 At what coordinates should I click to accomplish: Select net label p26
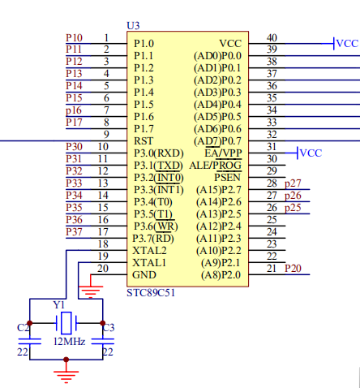click(x=293, y=196)
